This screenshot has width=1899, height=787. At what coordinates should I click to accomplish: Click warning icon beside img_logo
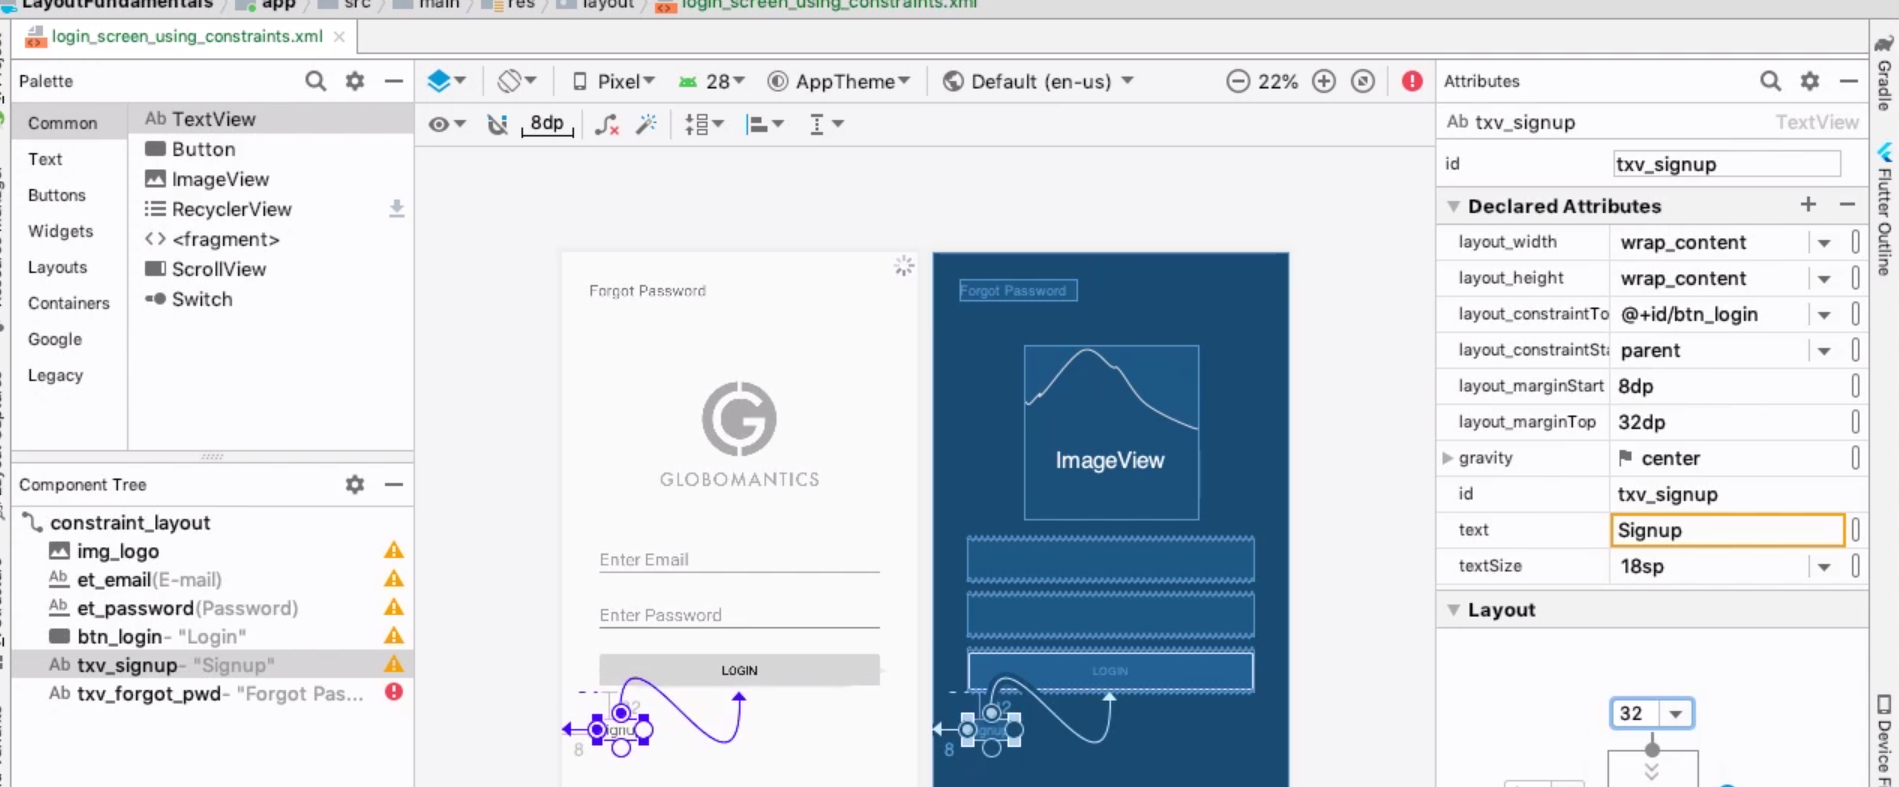[x=394, y=550]
